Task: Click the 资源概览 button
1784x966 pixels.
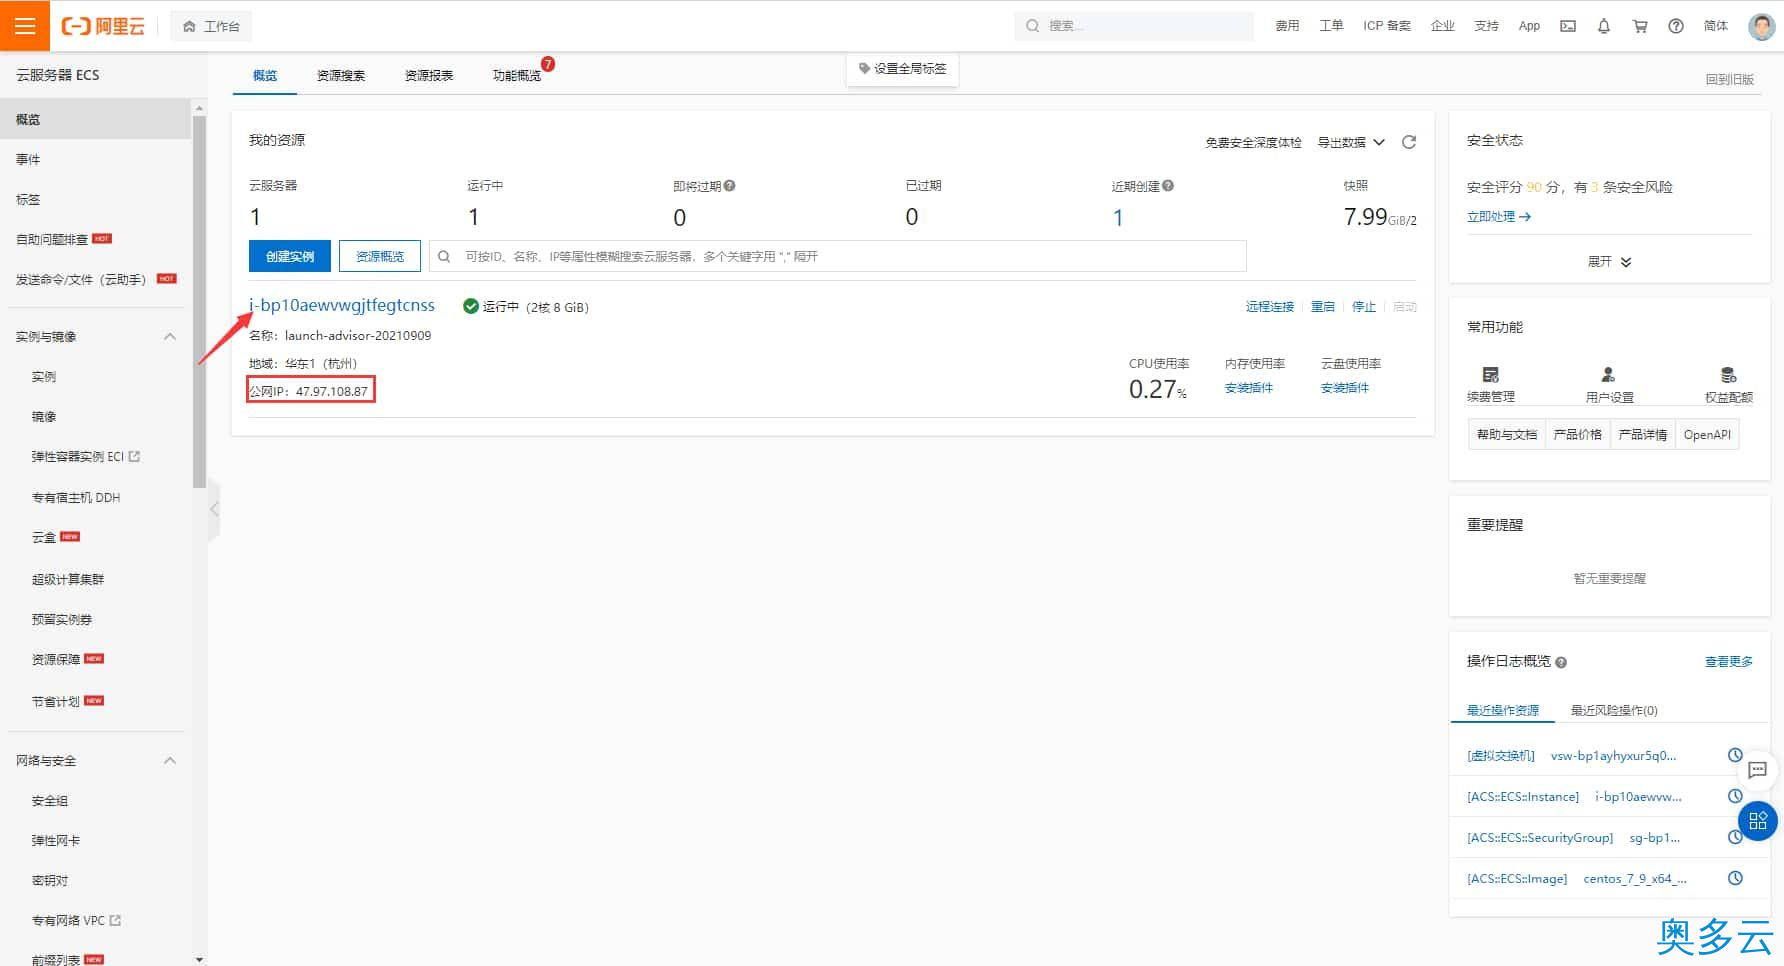Action: point(380,256)
